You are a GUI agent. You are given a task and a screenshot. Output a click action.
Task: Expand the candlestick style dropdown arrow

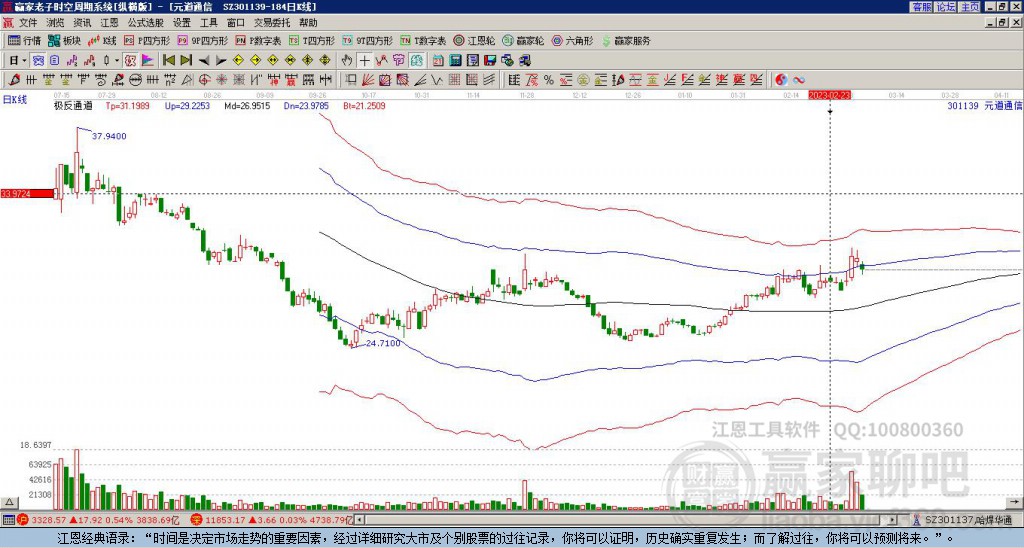(x=117, y=61)
